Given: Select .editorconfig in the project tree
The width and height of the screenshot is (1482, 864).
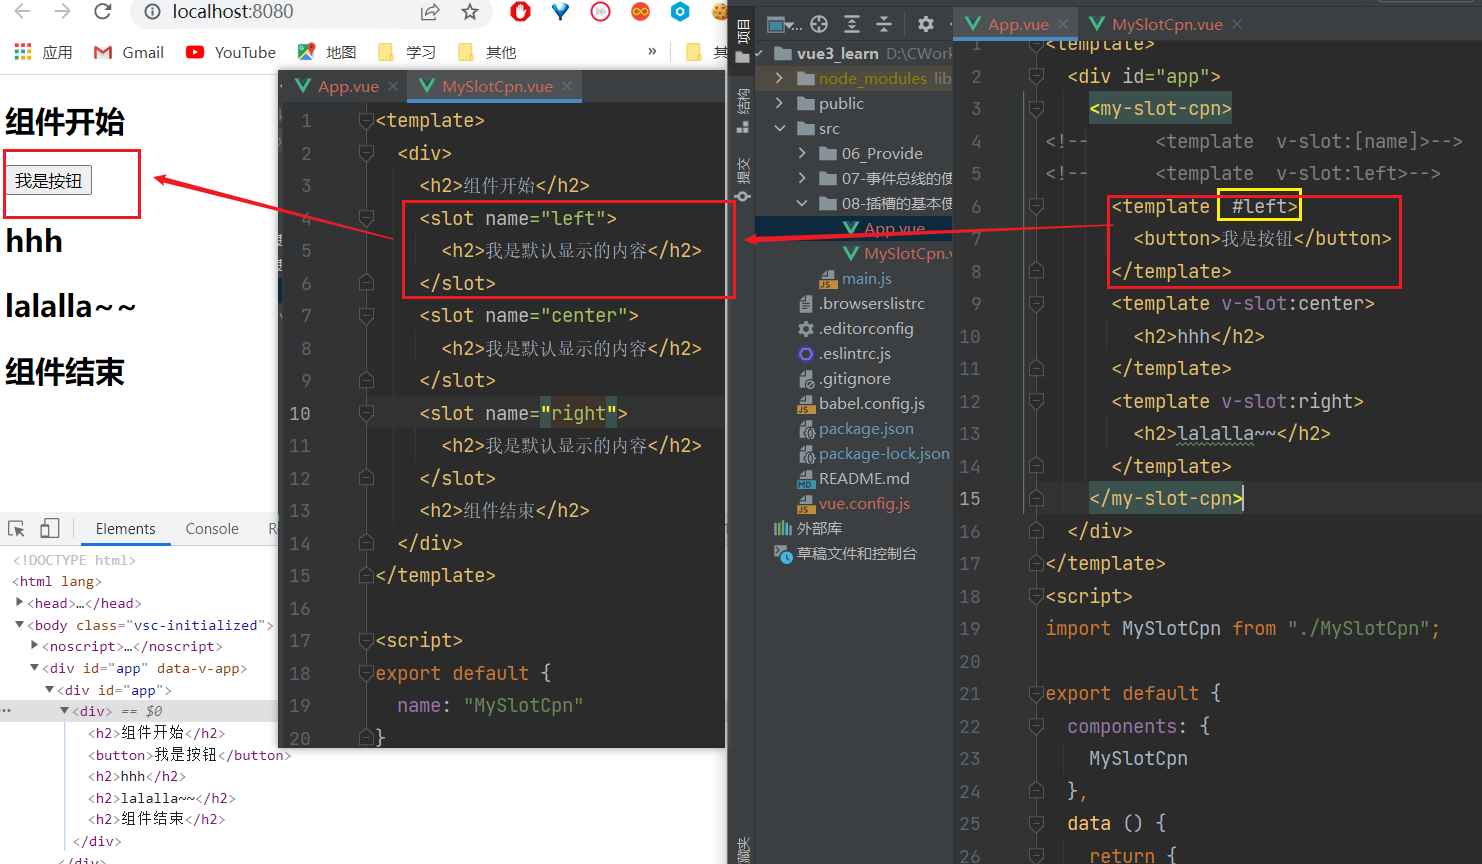Looking at the screenshot, I should (x=854, y=328).
